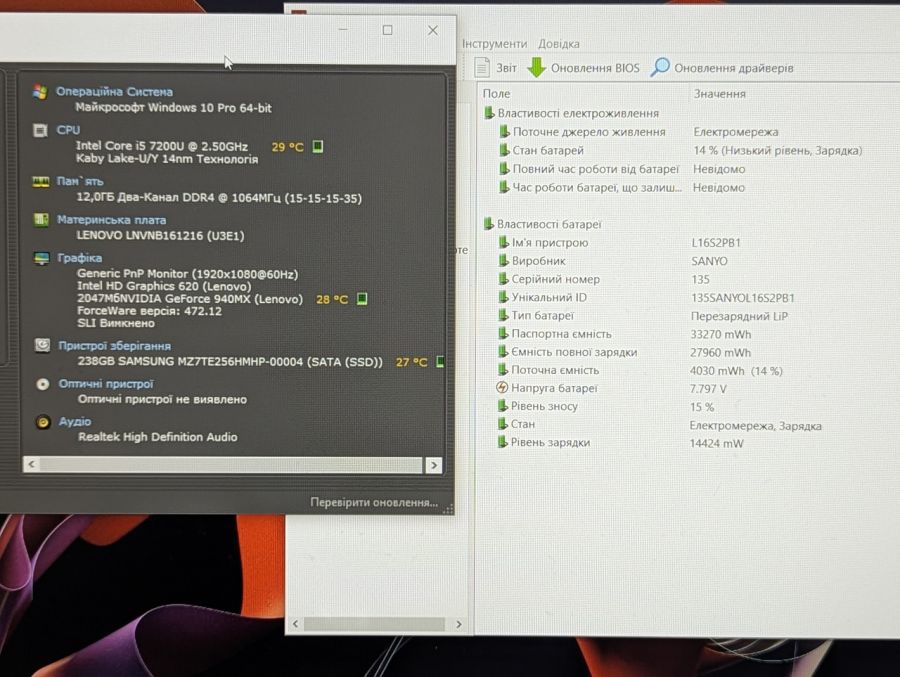
Task: Click the green BIOS update arrow icon
Action: [x=536, y=67]
